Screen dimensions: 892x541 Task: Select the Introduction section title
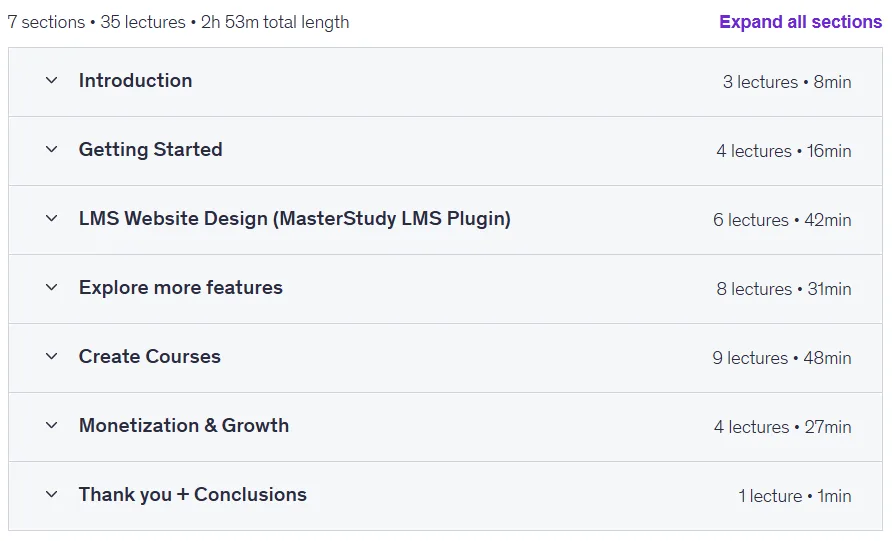pyautogui.click(x=135, y=81)
